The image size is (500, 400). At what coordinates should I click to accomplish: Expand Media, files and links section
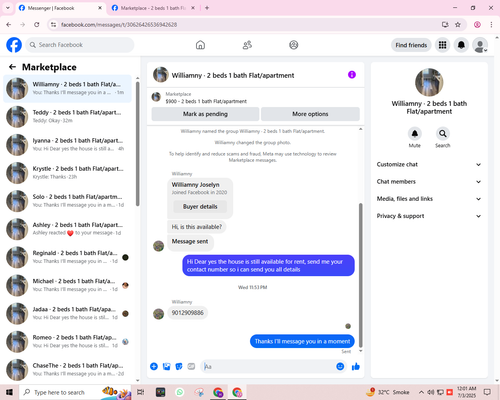429,199
